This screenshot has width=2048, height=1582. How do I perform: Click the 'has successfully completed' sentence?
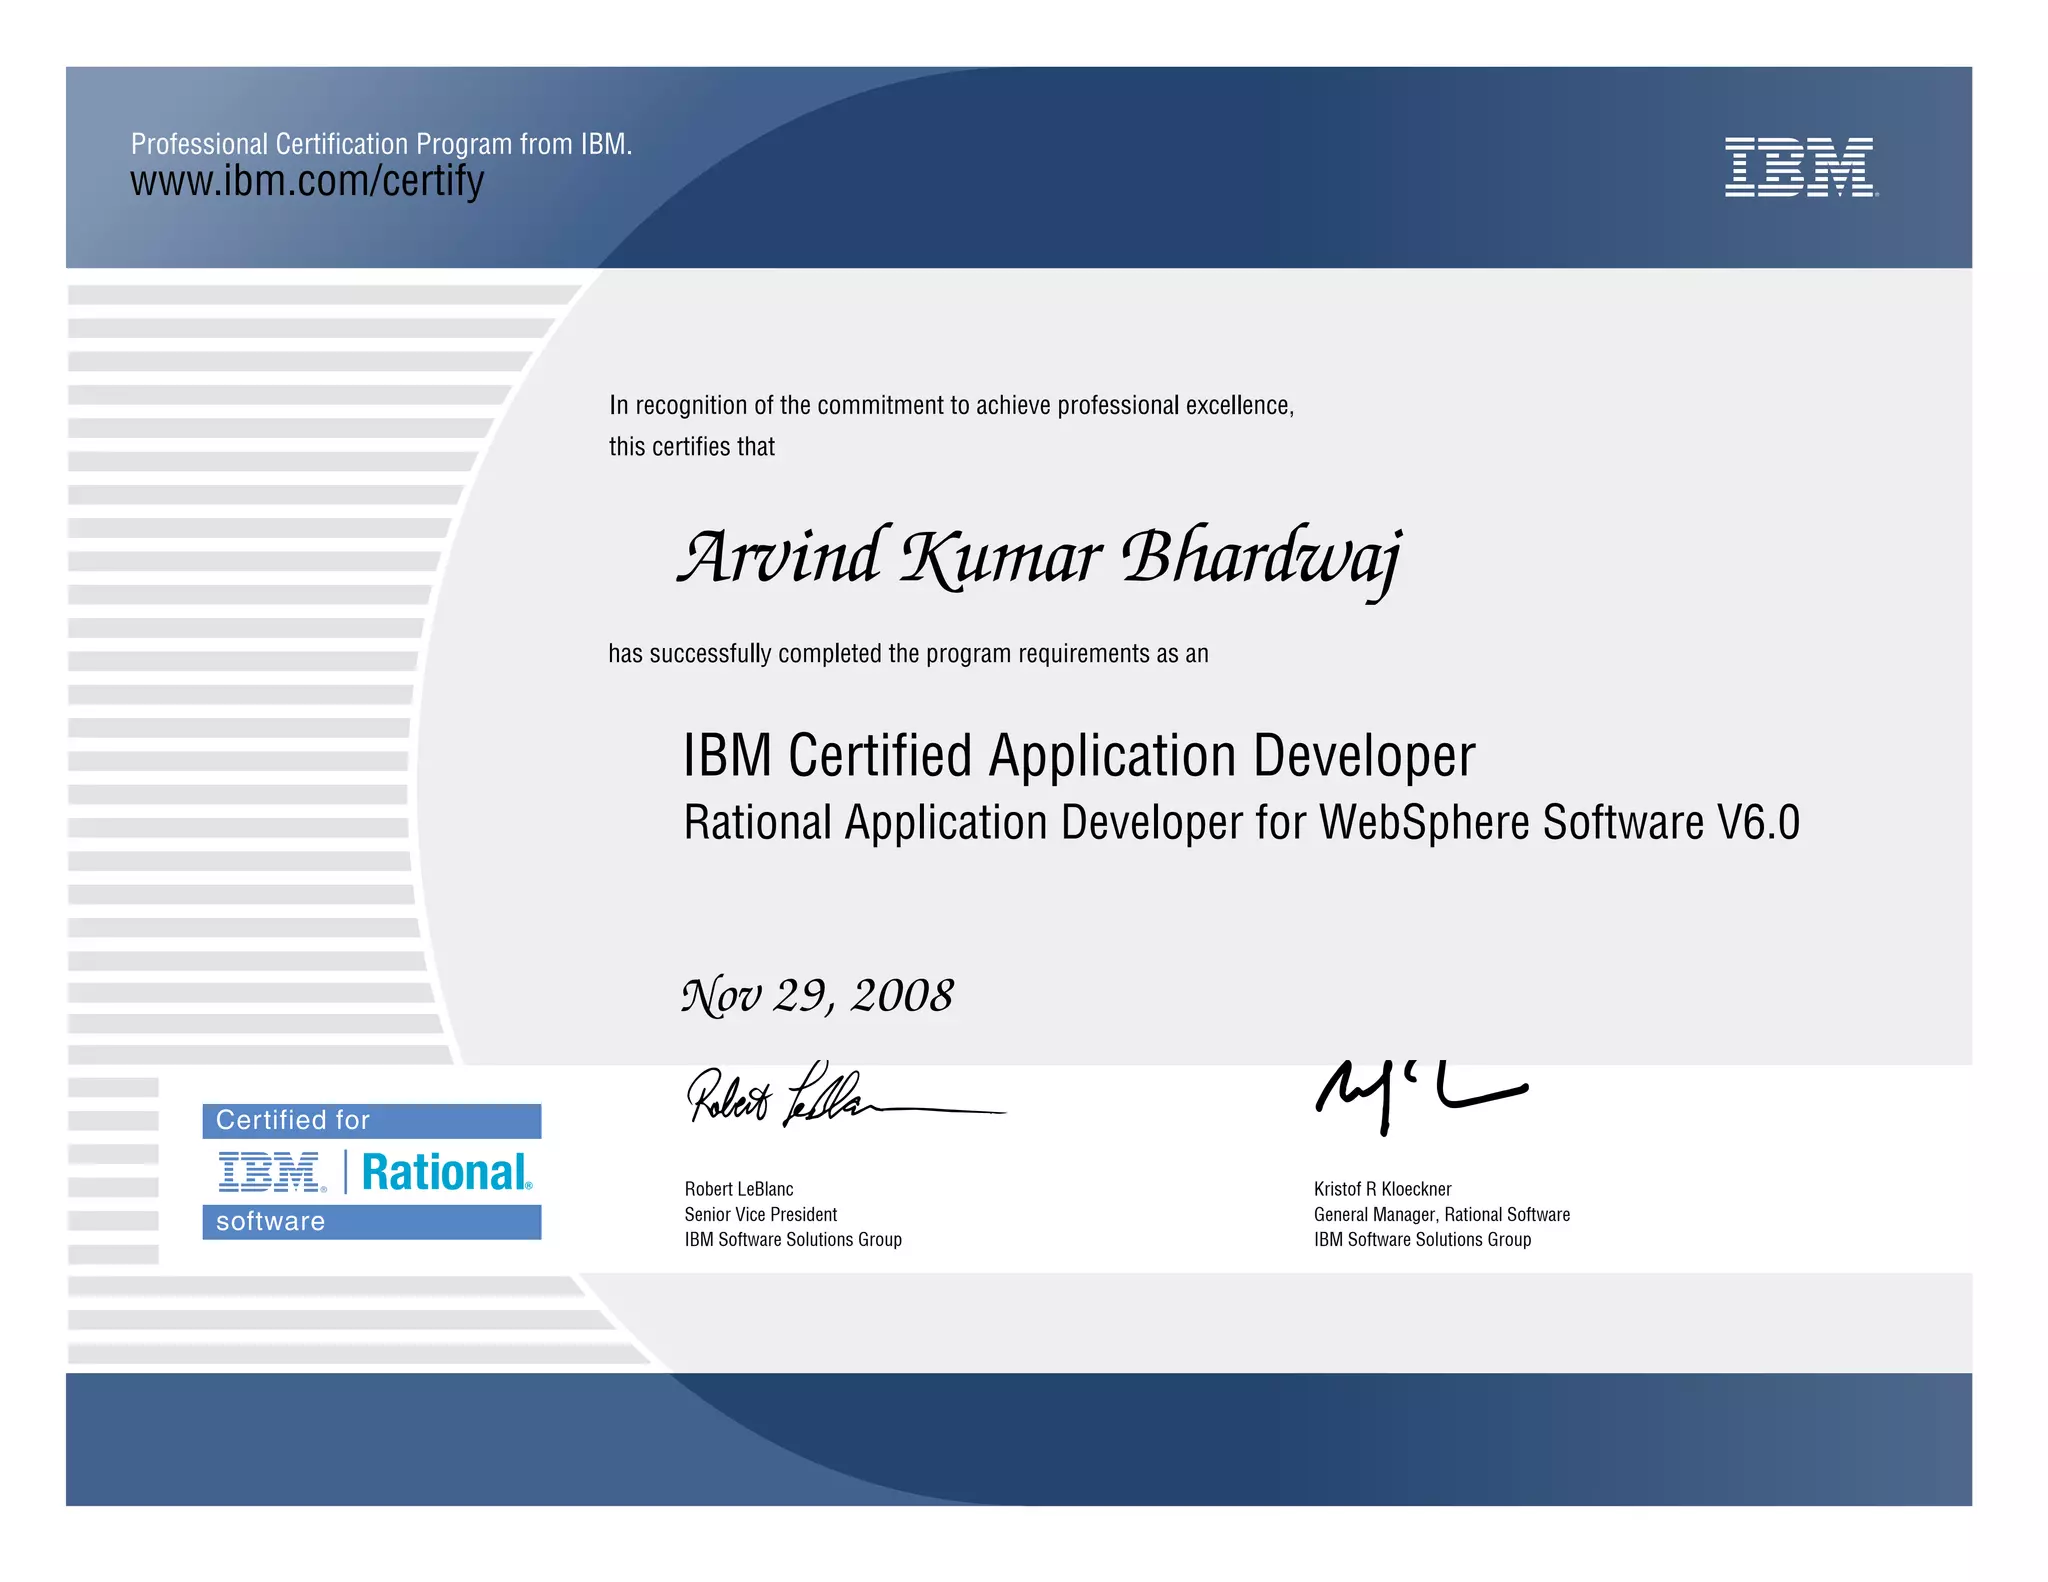click(x=908, y=654)
